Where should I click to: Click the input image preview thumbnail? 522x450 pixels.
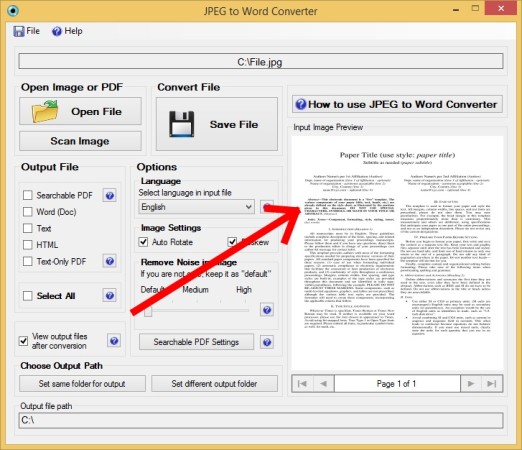[x=397, y=253]
